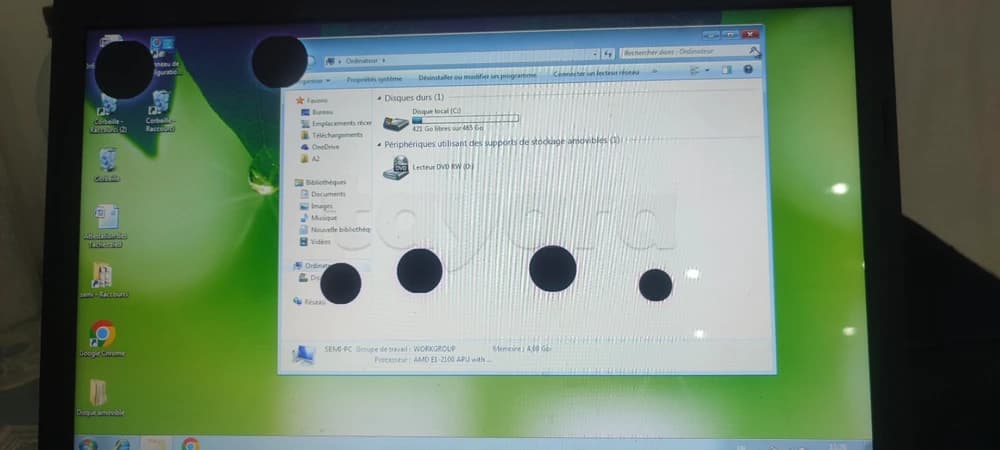Select Réseau in the navigation pane
Viewport: 1000px width, 450px height.
[x=314, y=301]
